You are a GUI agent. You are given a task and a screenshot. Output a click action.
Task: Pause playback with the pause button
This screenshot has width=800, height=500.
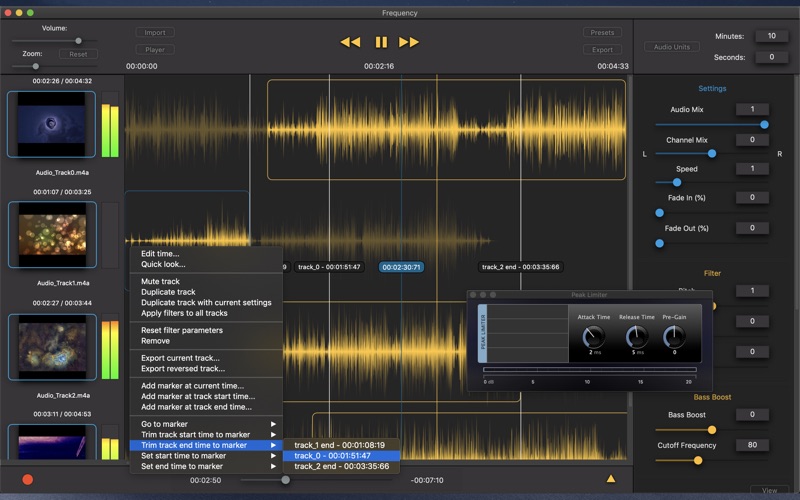tap(381, 42)
